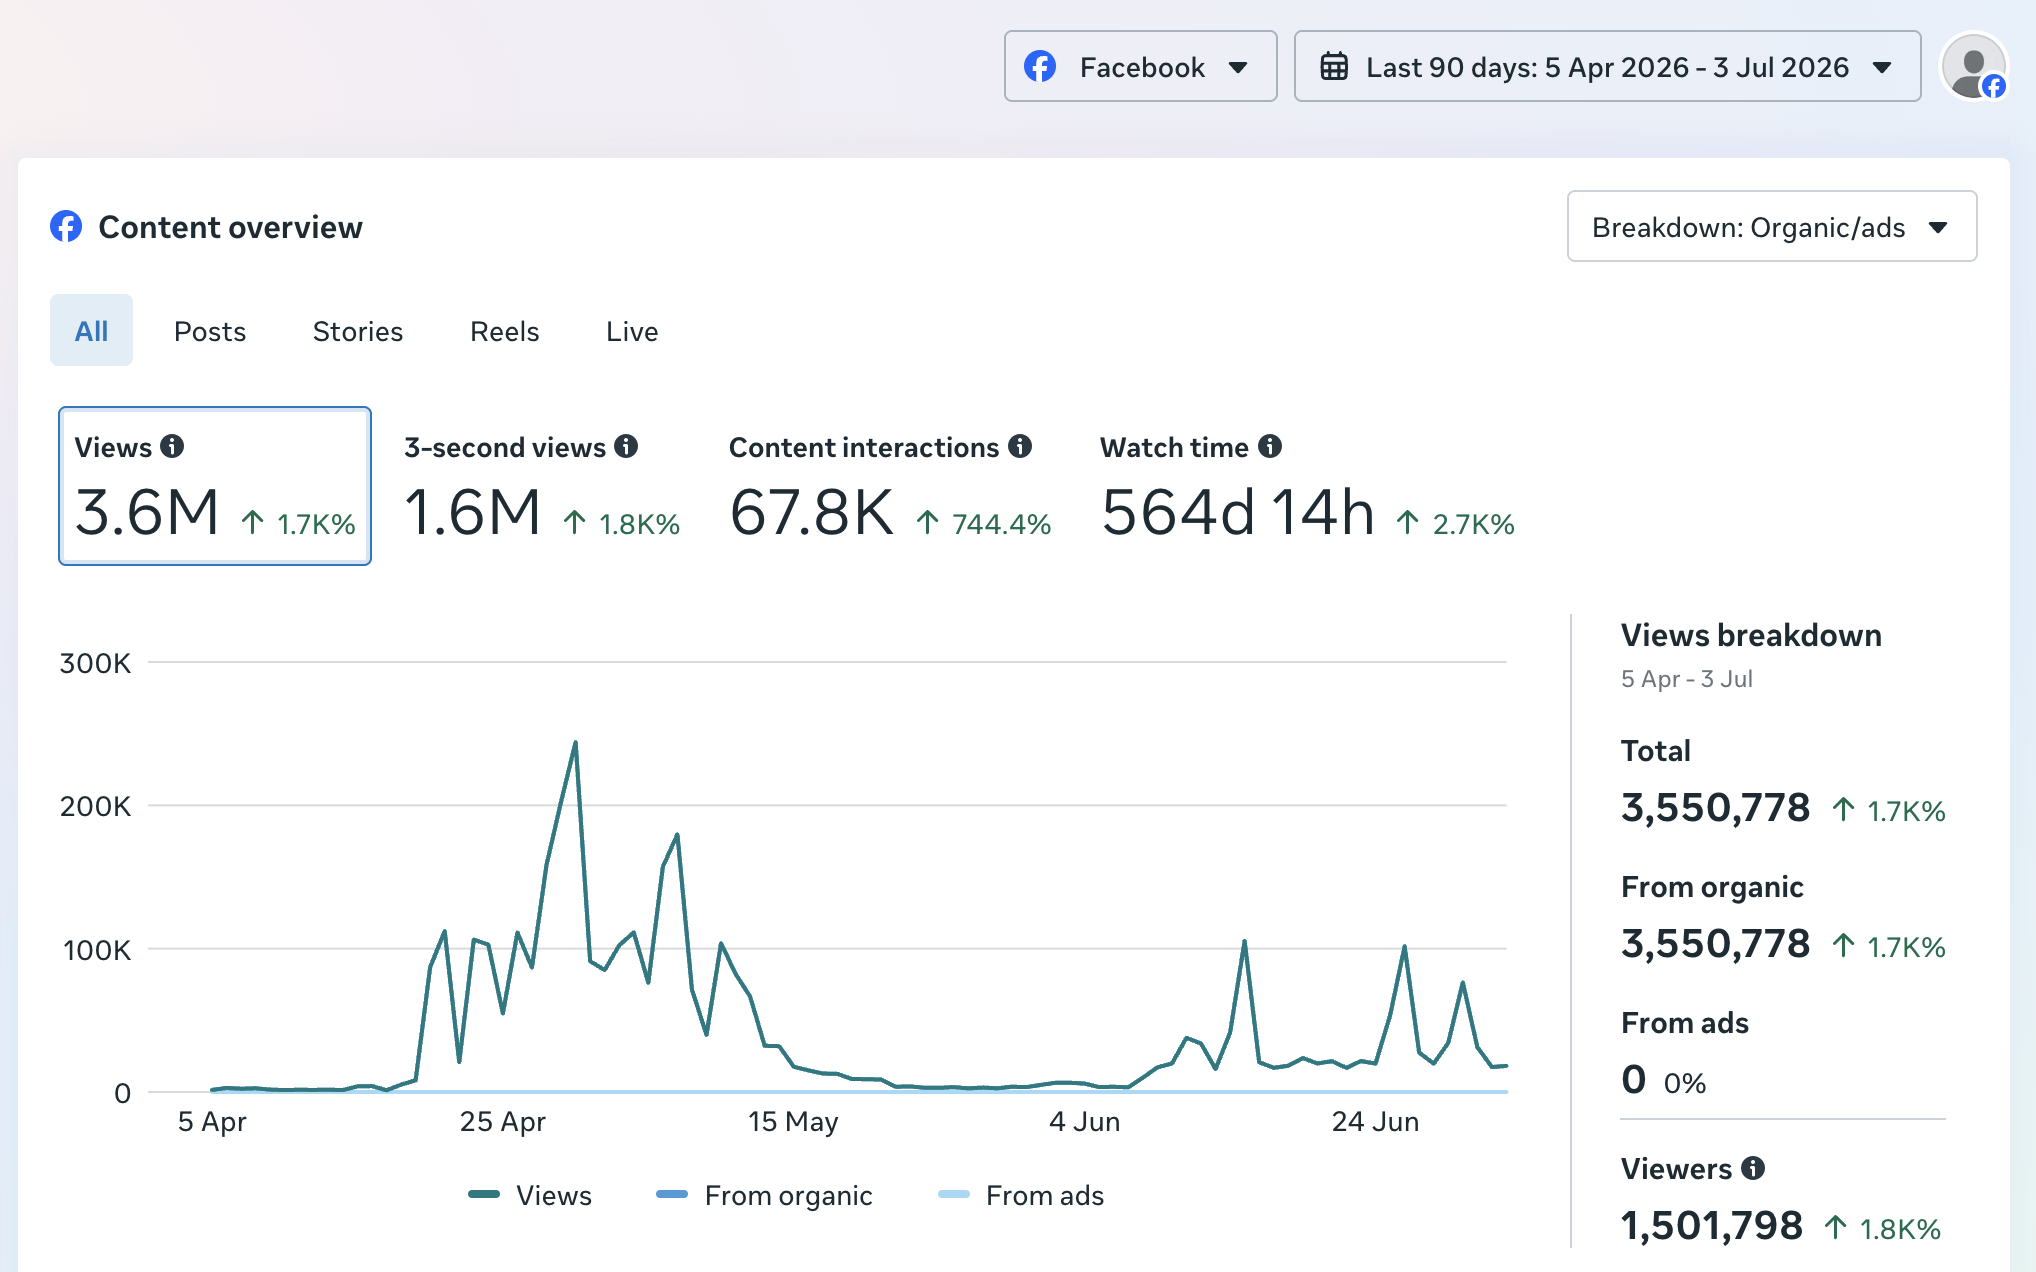This screenshot has width=2036, height=1272.
Task: Click the 24 Jun x-axis label
Action: (x=1376, y=1121)
